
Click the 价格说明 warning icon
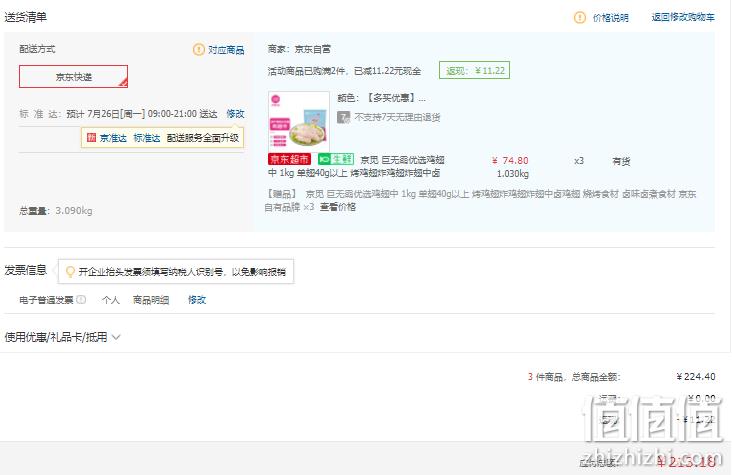point(579,18)
